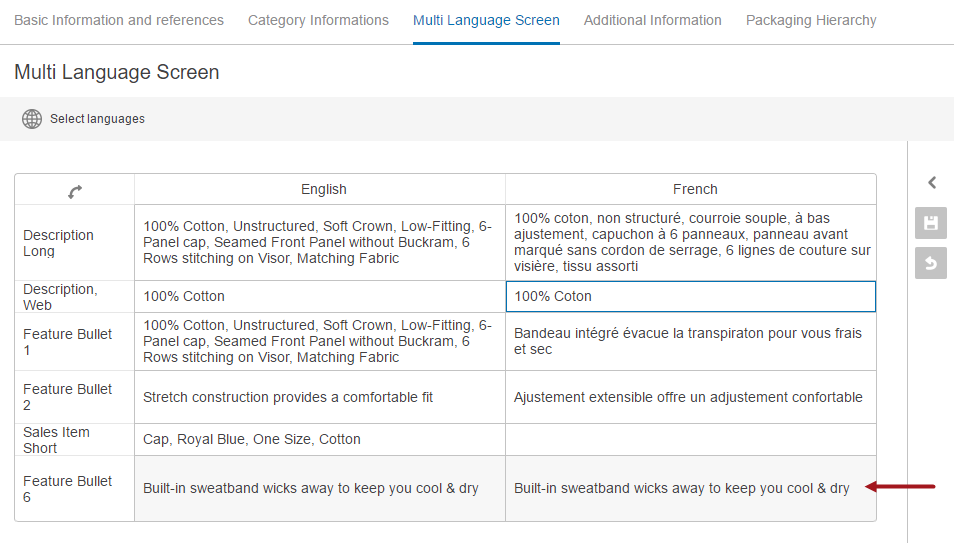Open the Packaging Hierarchy tab
Screen dimensions: 954x543
(x=811, y=20)
